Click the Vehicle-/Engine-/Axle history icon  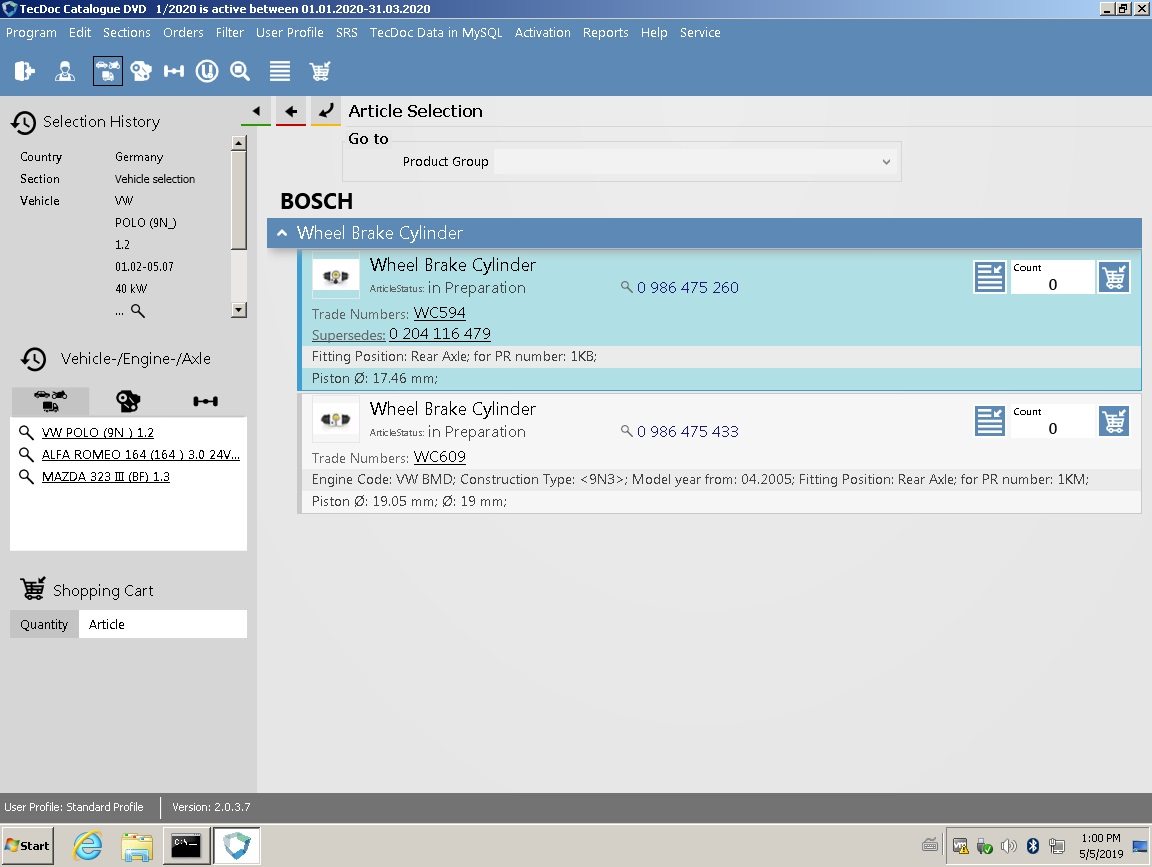tap(34, 359)
